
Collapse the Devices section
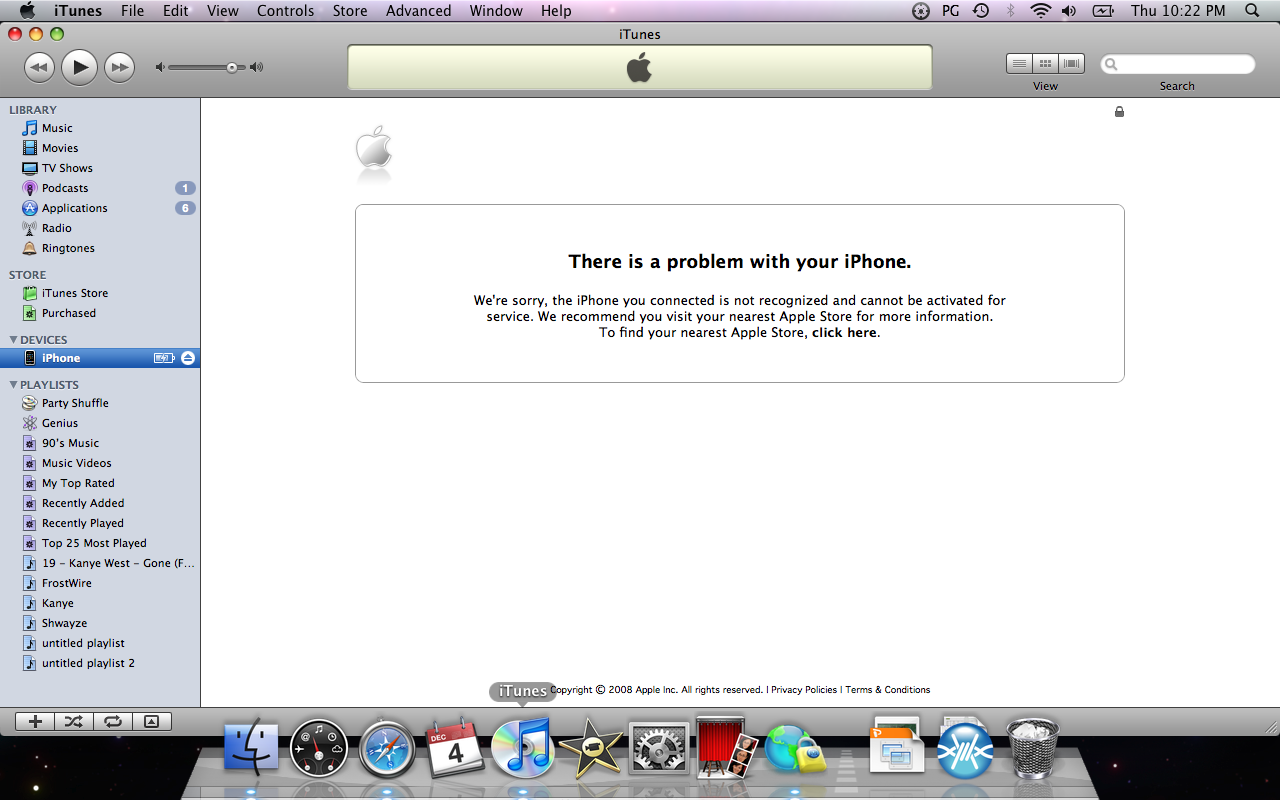click(x=13, y=340)
